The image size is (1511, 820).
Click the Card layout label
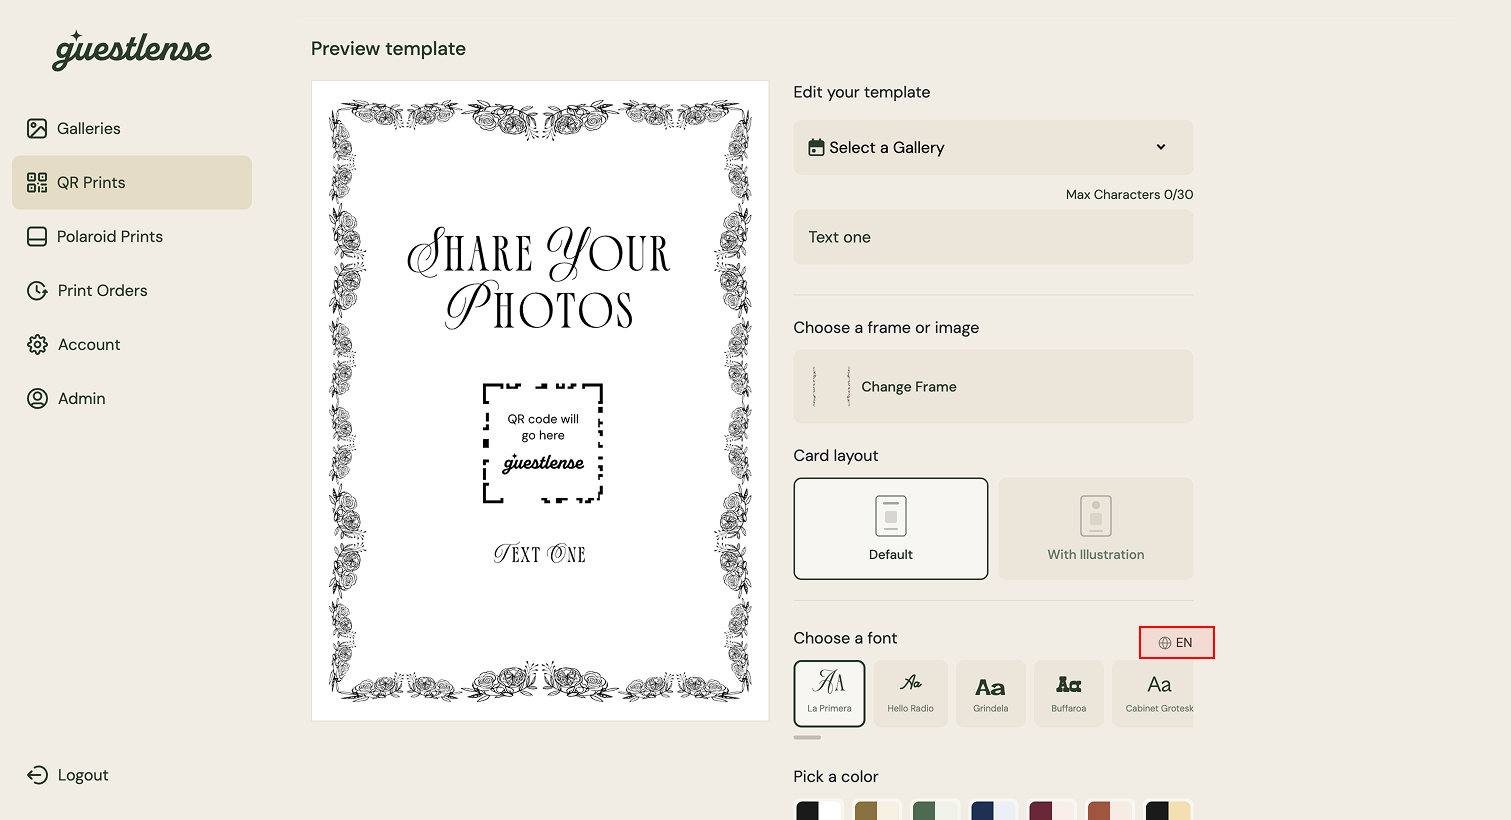(836, 455)
